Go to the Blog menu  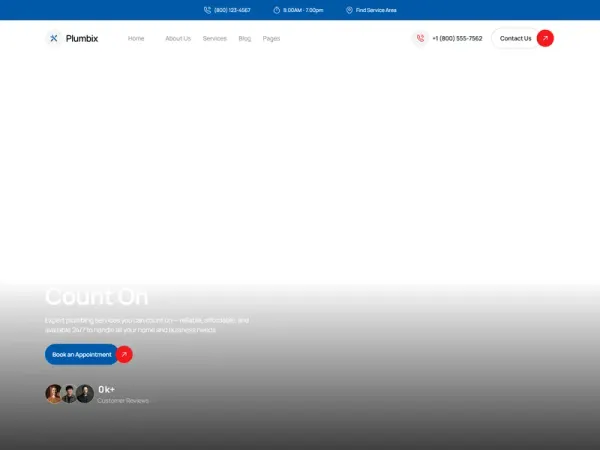245,38
